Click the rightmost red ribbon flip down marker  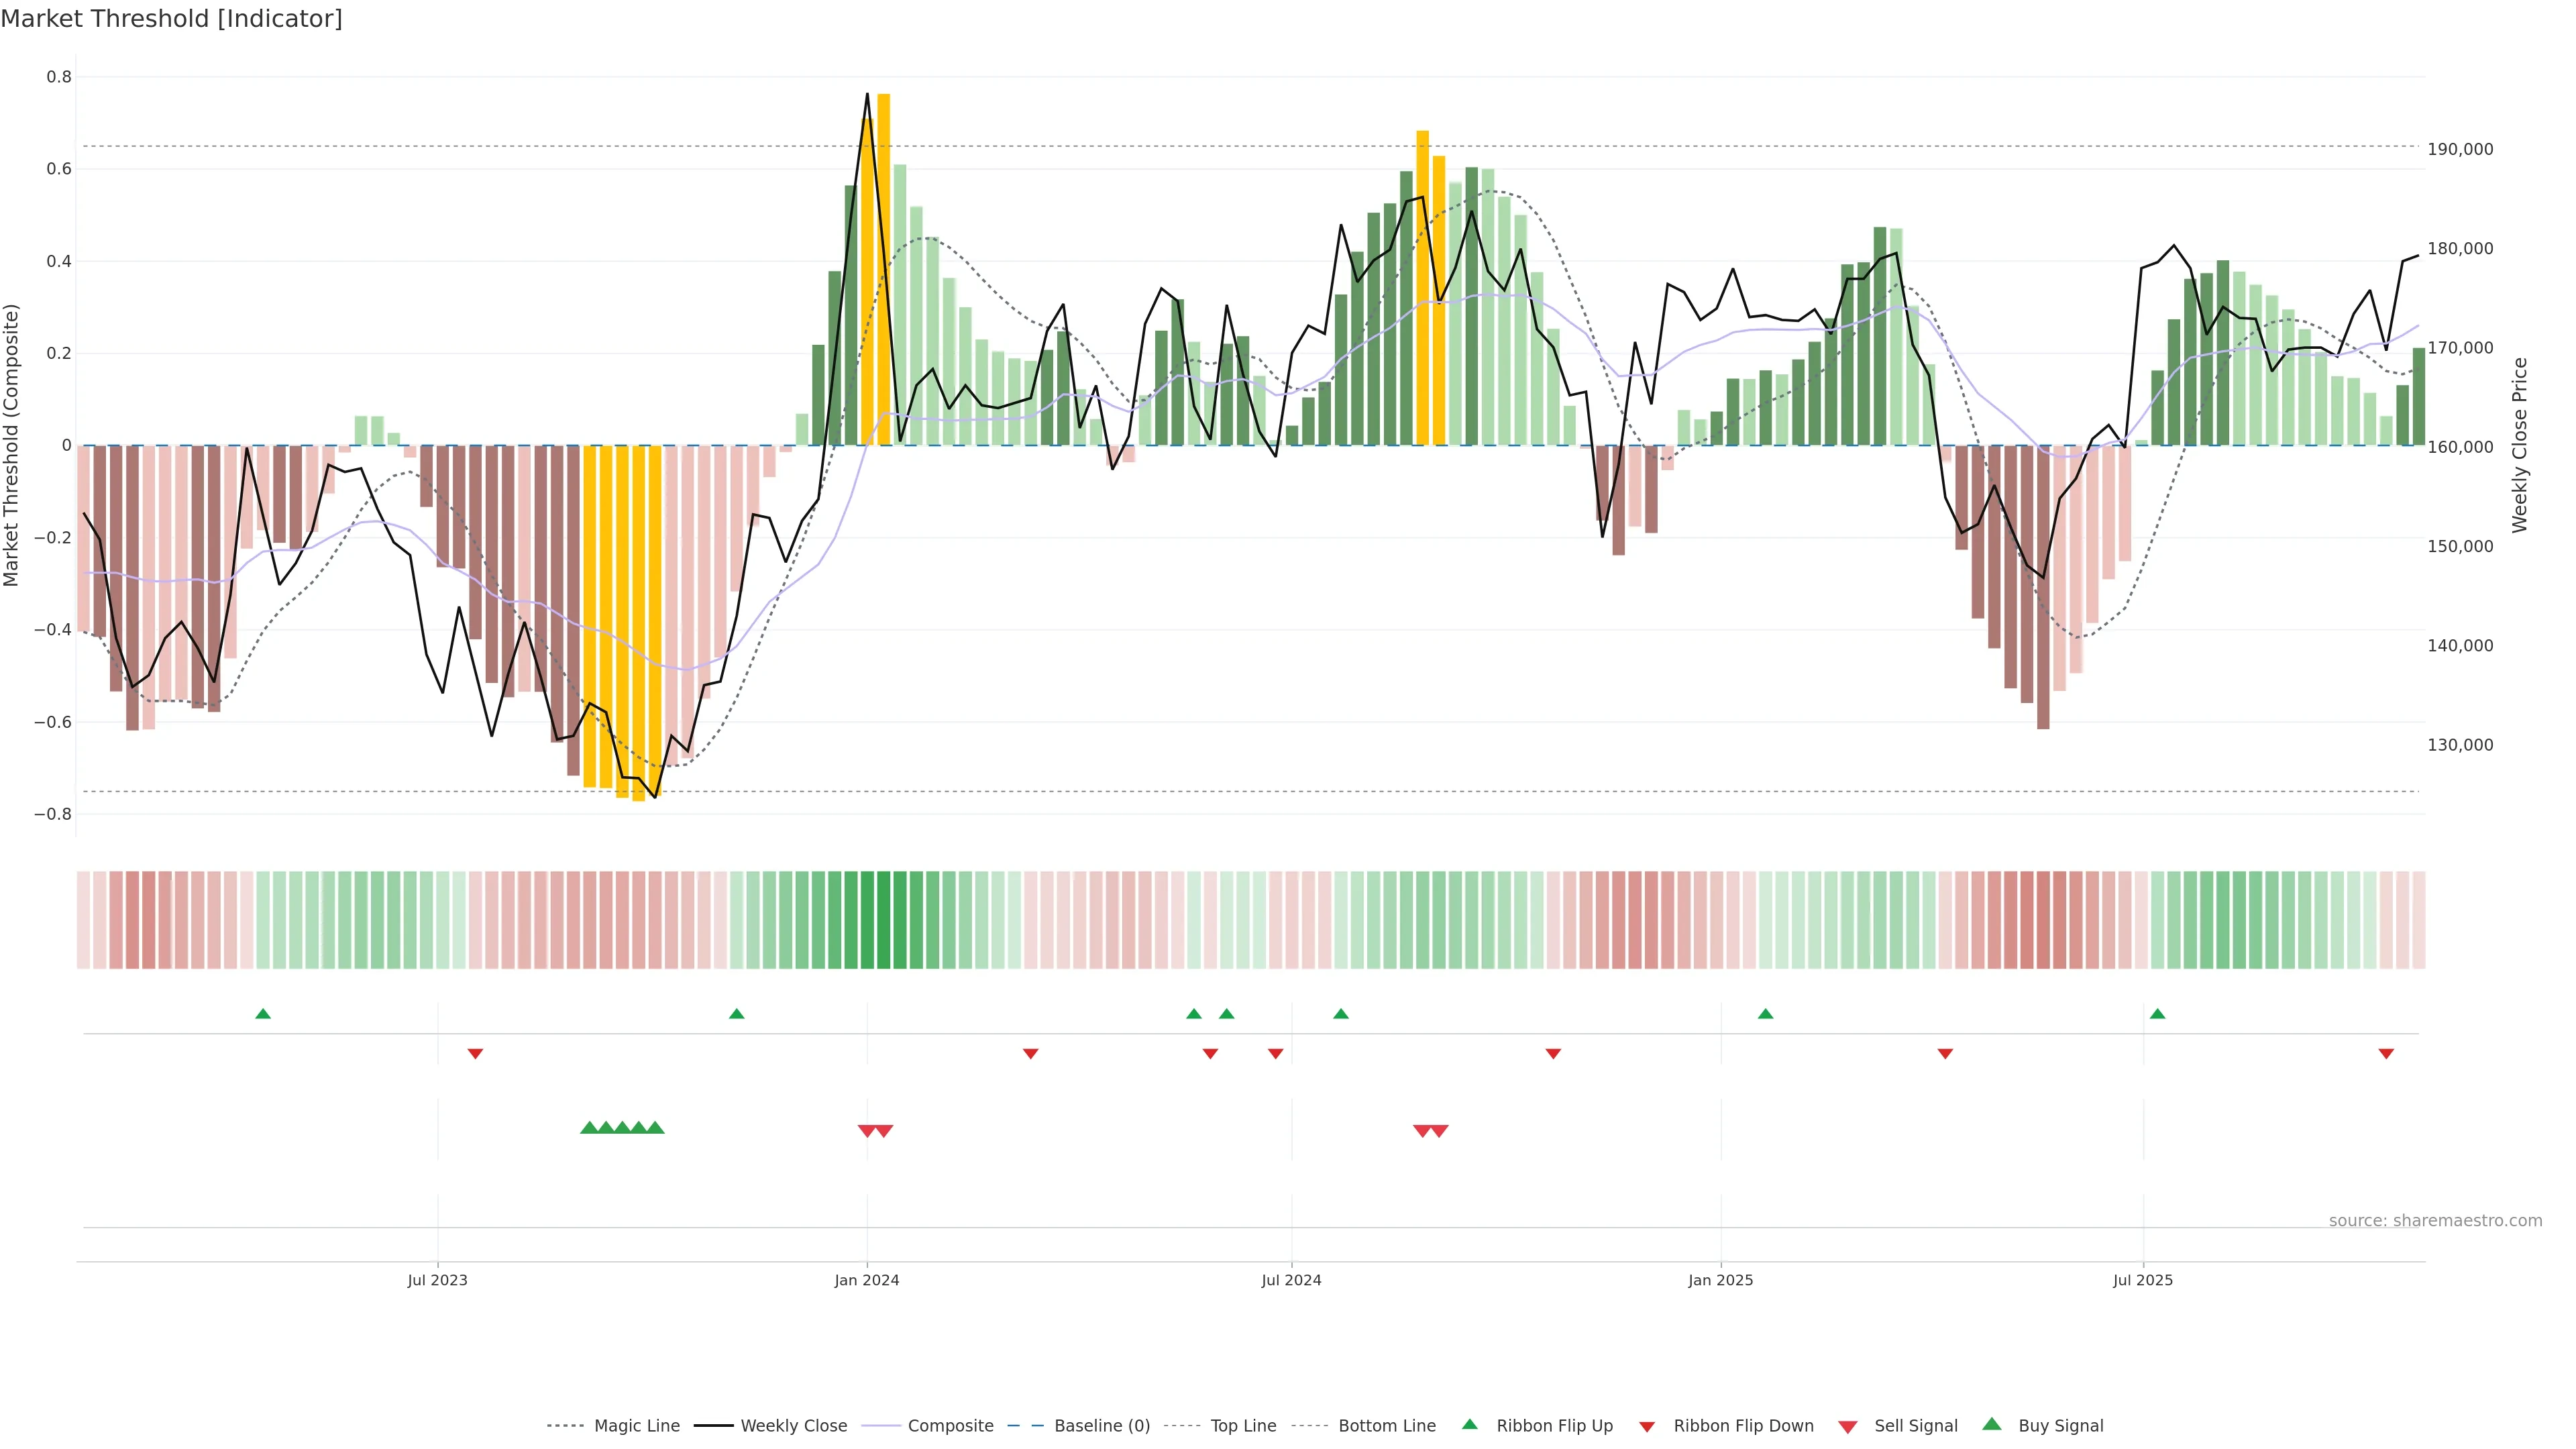pos(2386,1054)
